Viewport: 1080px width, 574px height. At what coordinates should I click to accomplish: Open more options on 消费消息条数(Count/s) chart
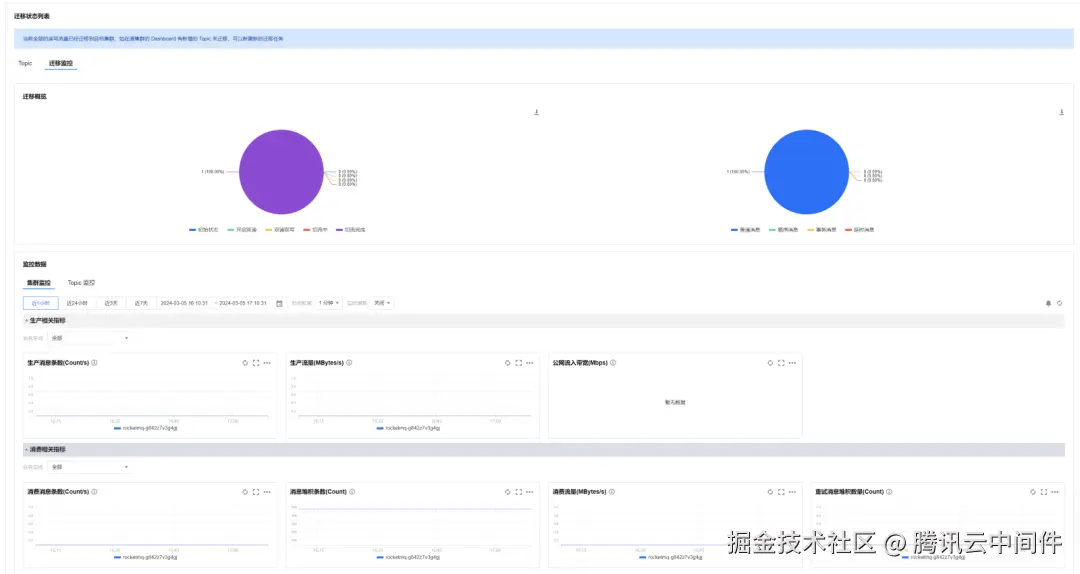tap(267, 492)
